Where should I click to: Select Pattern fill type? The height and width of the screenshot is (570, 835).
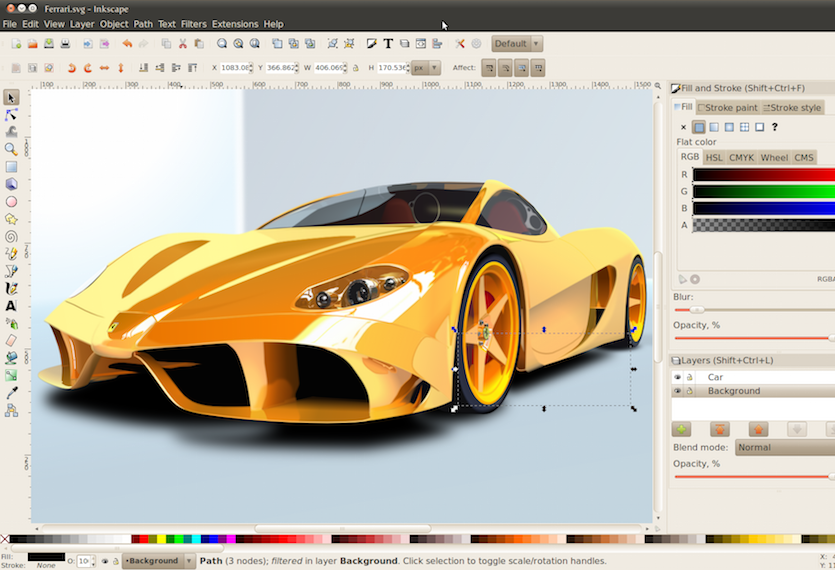(744, 127)
